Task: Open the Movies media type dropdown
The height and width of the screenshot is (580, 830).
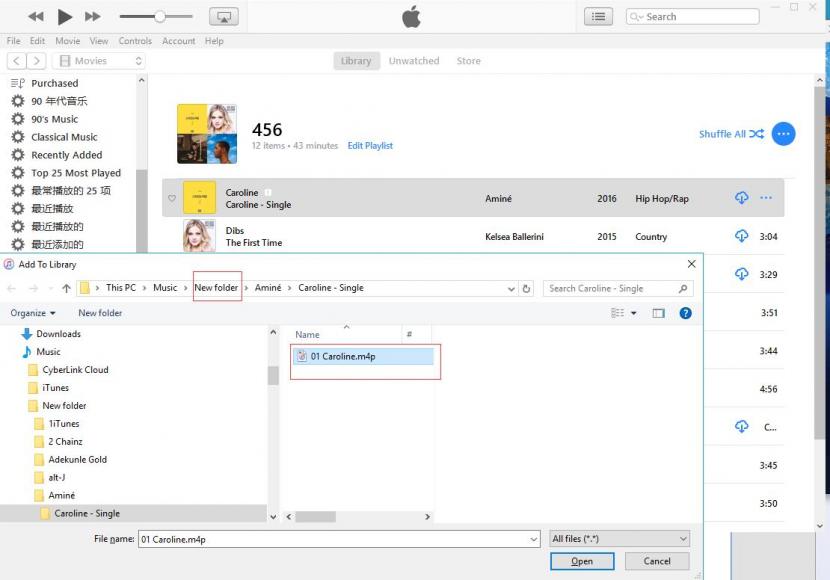Action: (99, 61)
